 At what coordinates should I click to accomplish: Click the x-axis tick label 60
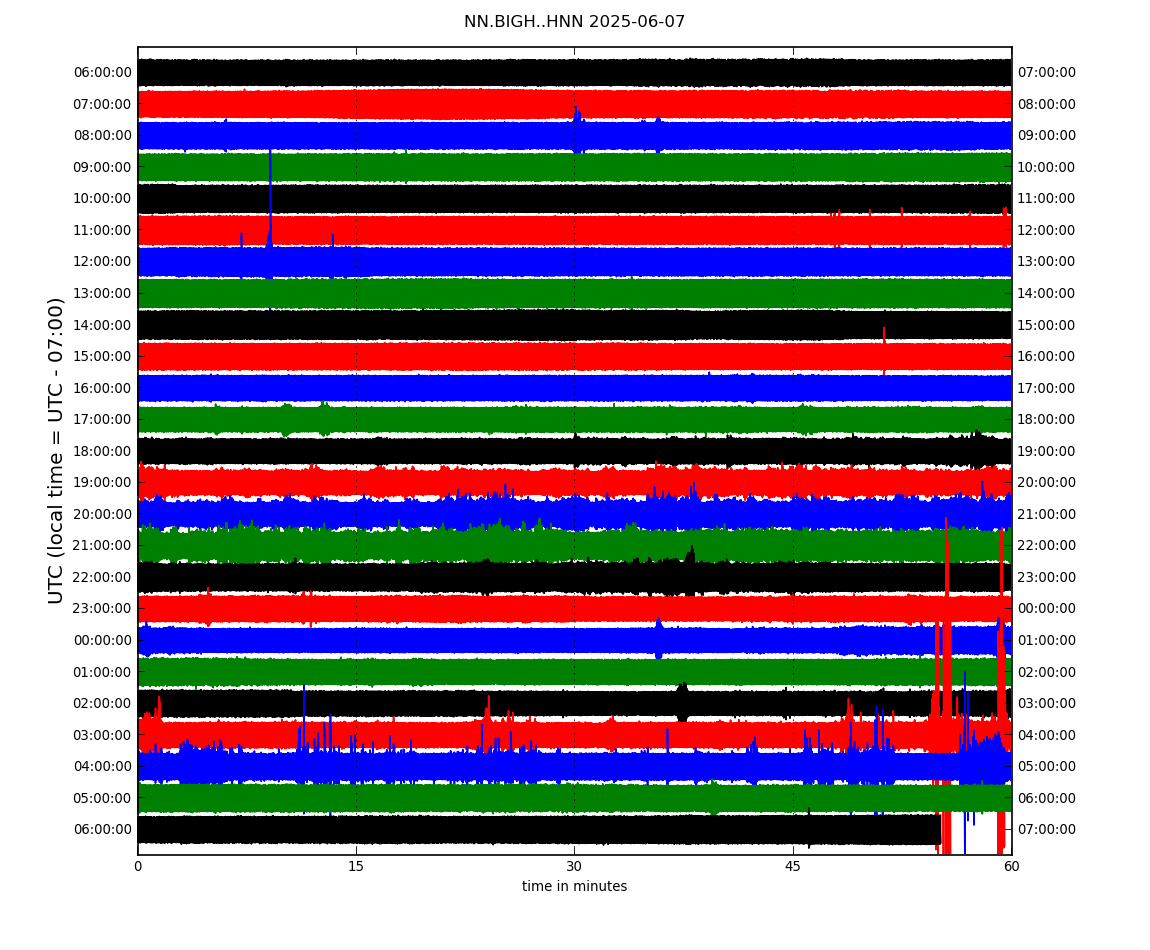pyautogui.click(x=1011, y=866)
